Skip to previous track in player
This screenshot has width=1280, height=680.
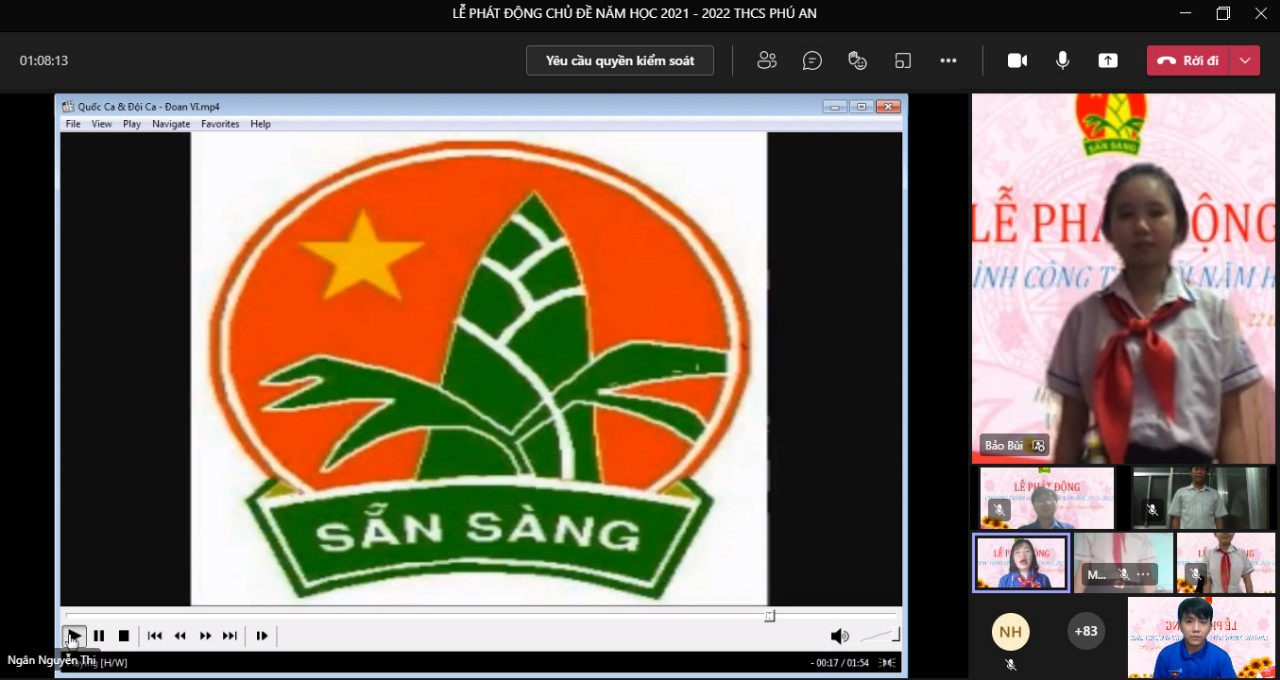(155, 636)
